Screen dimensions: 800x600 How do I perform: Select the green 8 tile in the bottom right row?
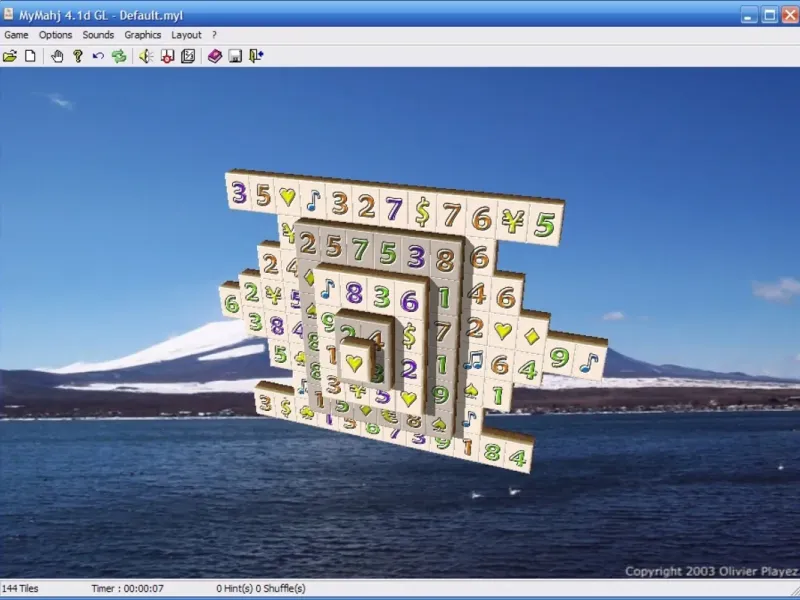(x=492, y=452)
